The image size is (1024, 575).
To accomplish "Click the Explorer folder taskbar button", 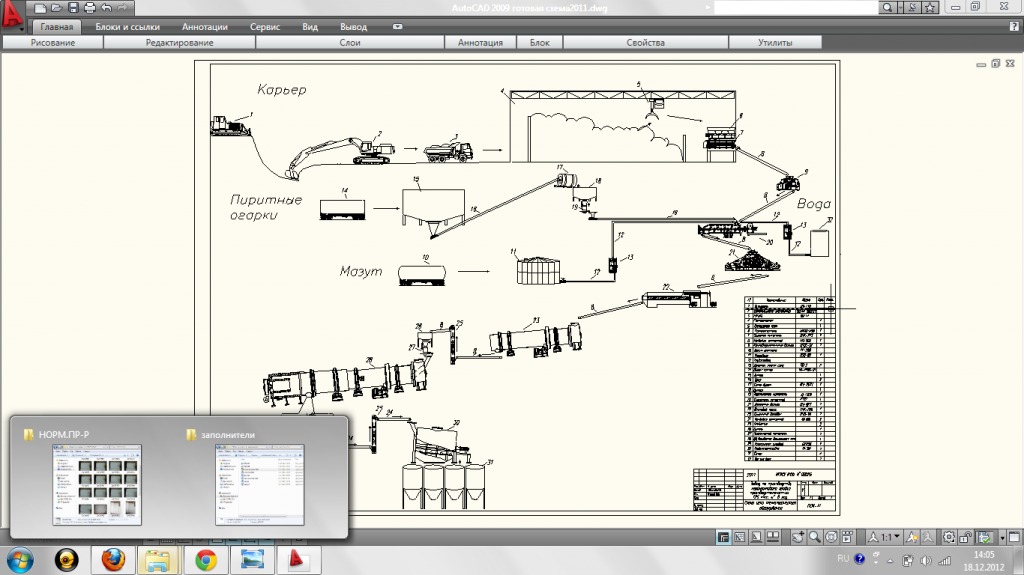I will tap(159, 560).
